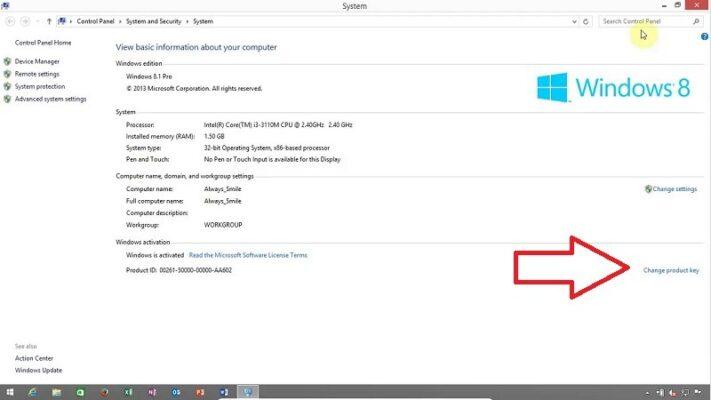Open Remote settings link
Viewport: 711px width, 400px height.
37,74
